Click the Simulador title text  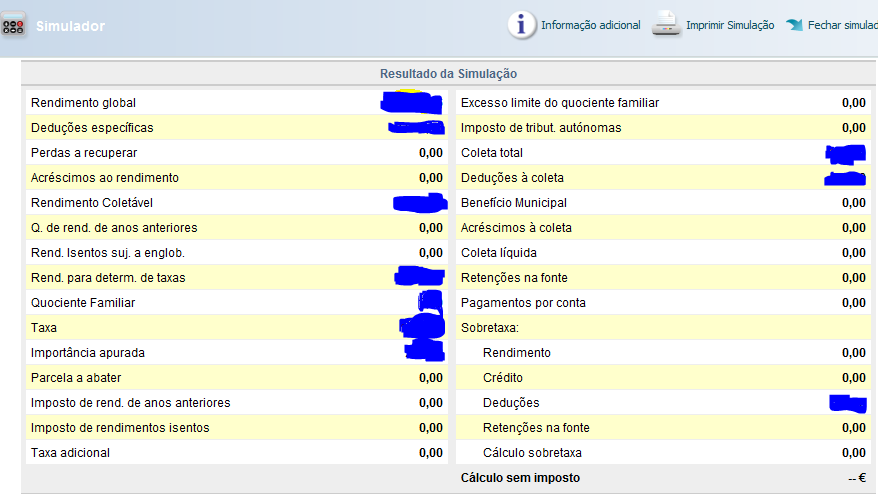pyautogui.click(x=70, y=26)
